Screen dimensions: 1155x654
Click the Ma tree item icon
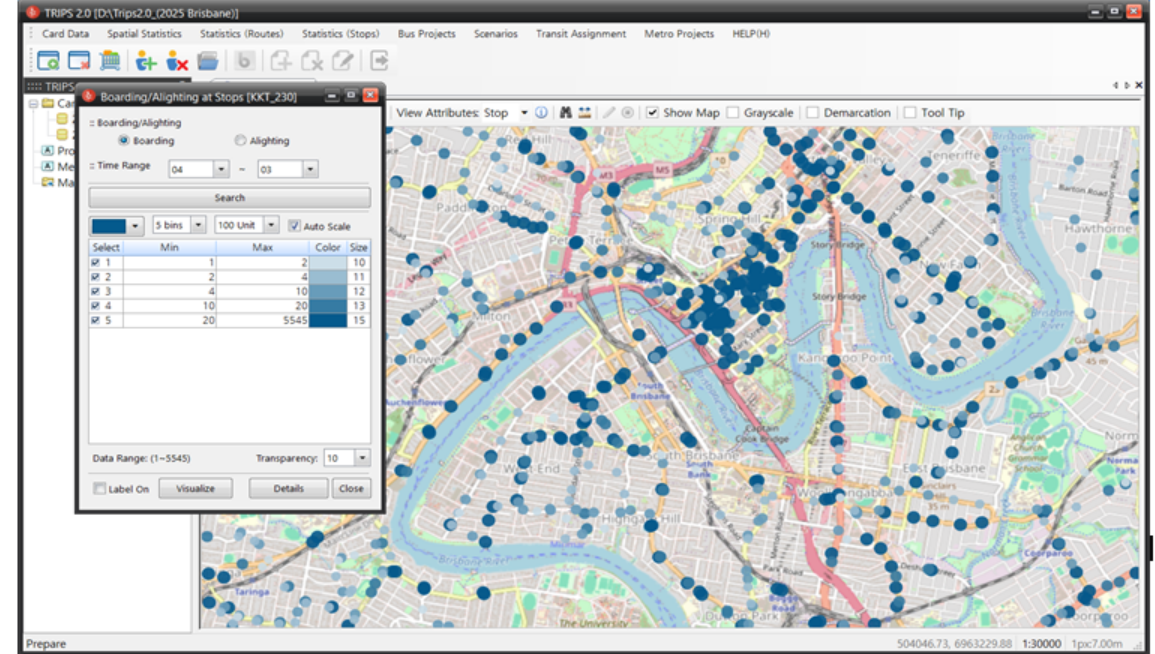click(x=48, y=182)
